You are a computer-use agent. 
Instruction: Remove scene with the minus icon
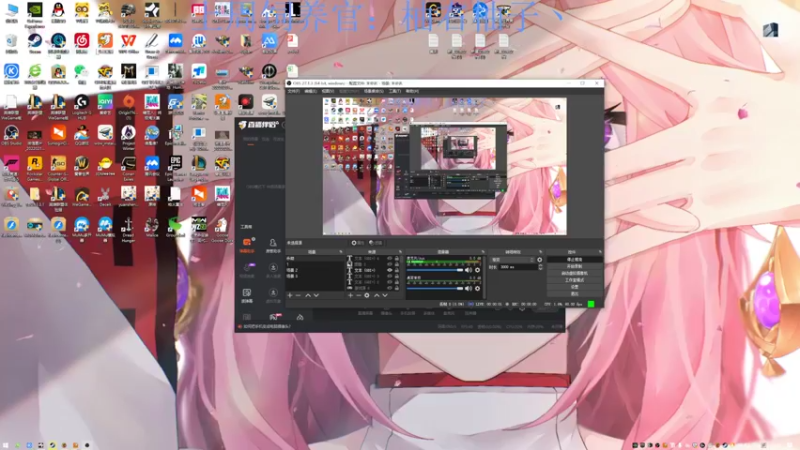[x=298, y=295]
